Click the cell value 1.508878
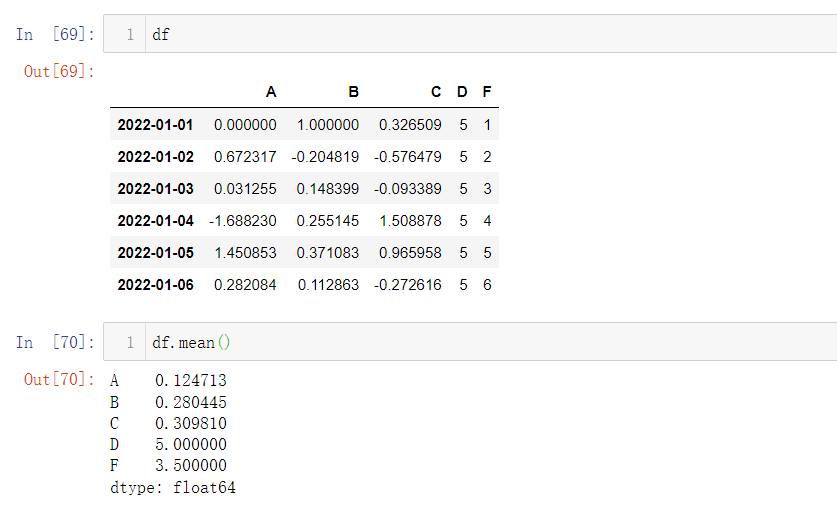The width and height of the screenshot is (837, 507). (x=410, y=220)
